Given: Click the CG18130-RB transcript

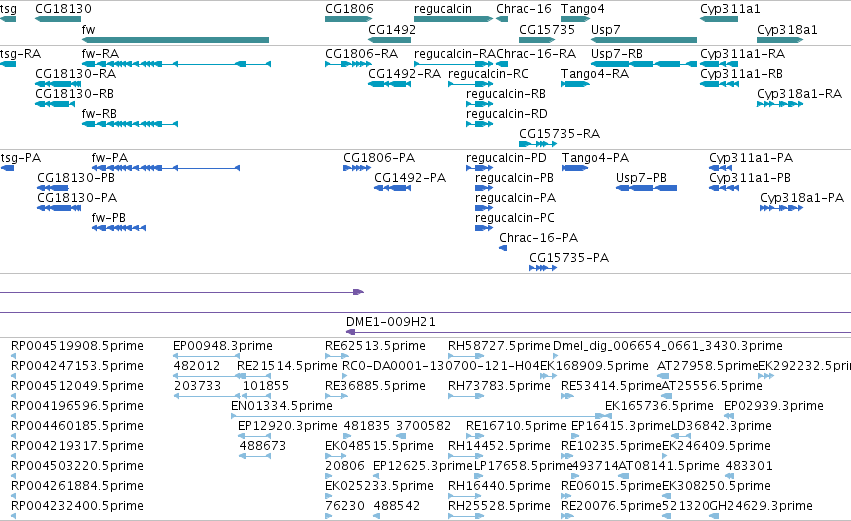Looking at the screenshot, I should coord(55,104).
